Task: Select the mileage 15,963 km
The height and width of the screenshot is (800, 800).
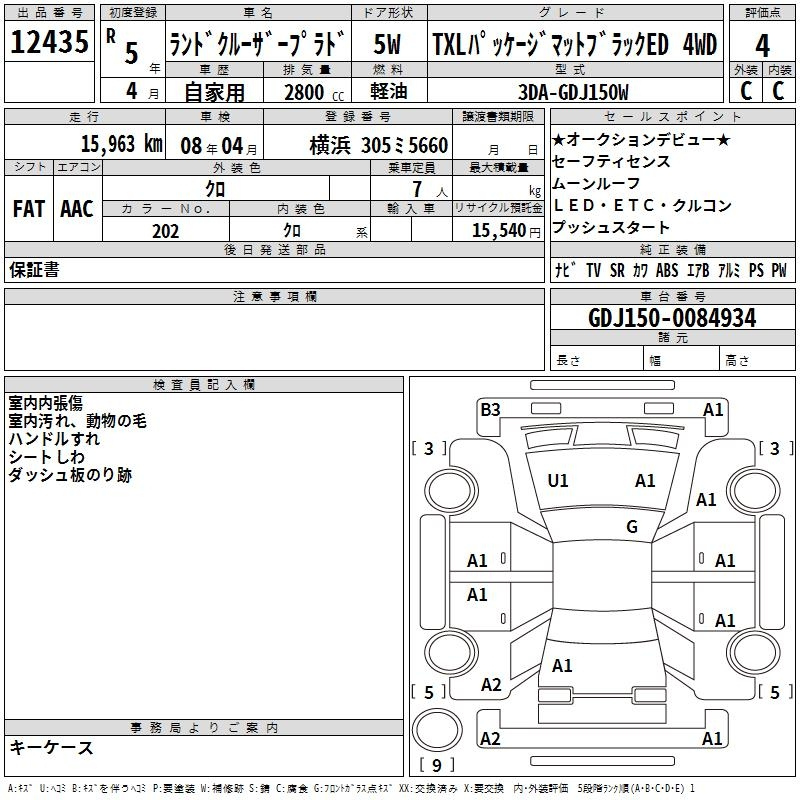Action: (121, 144)
